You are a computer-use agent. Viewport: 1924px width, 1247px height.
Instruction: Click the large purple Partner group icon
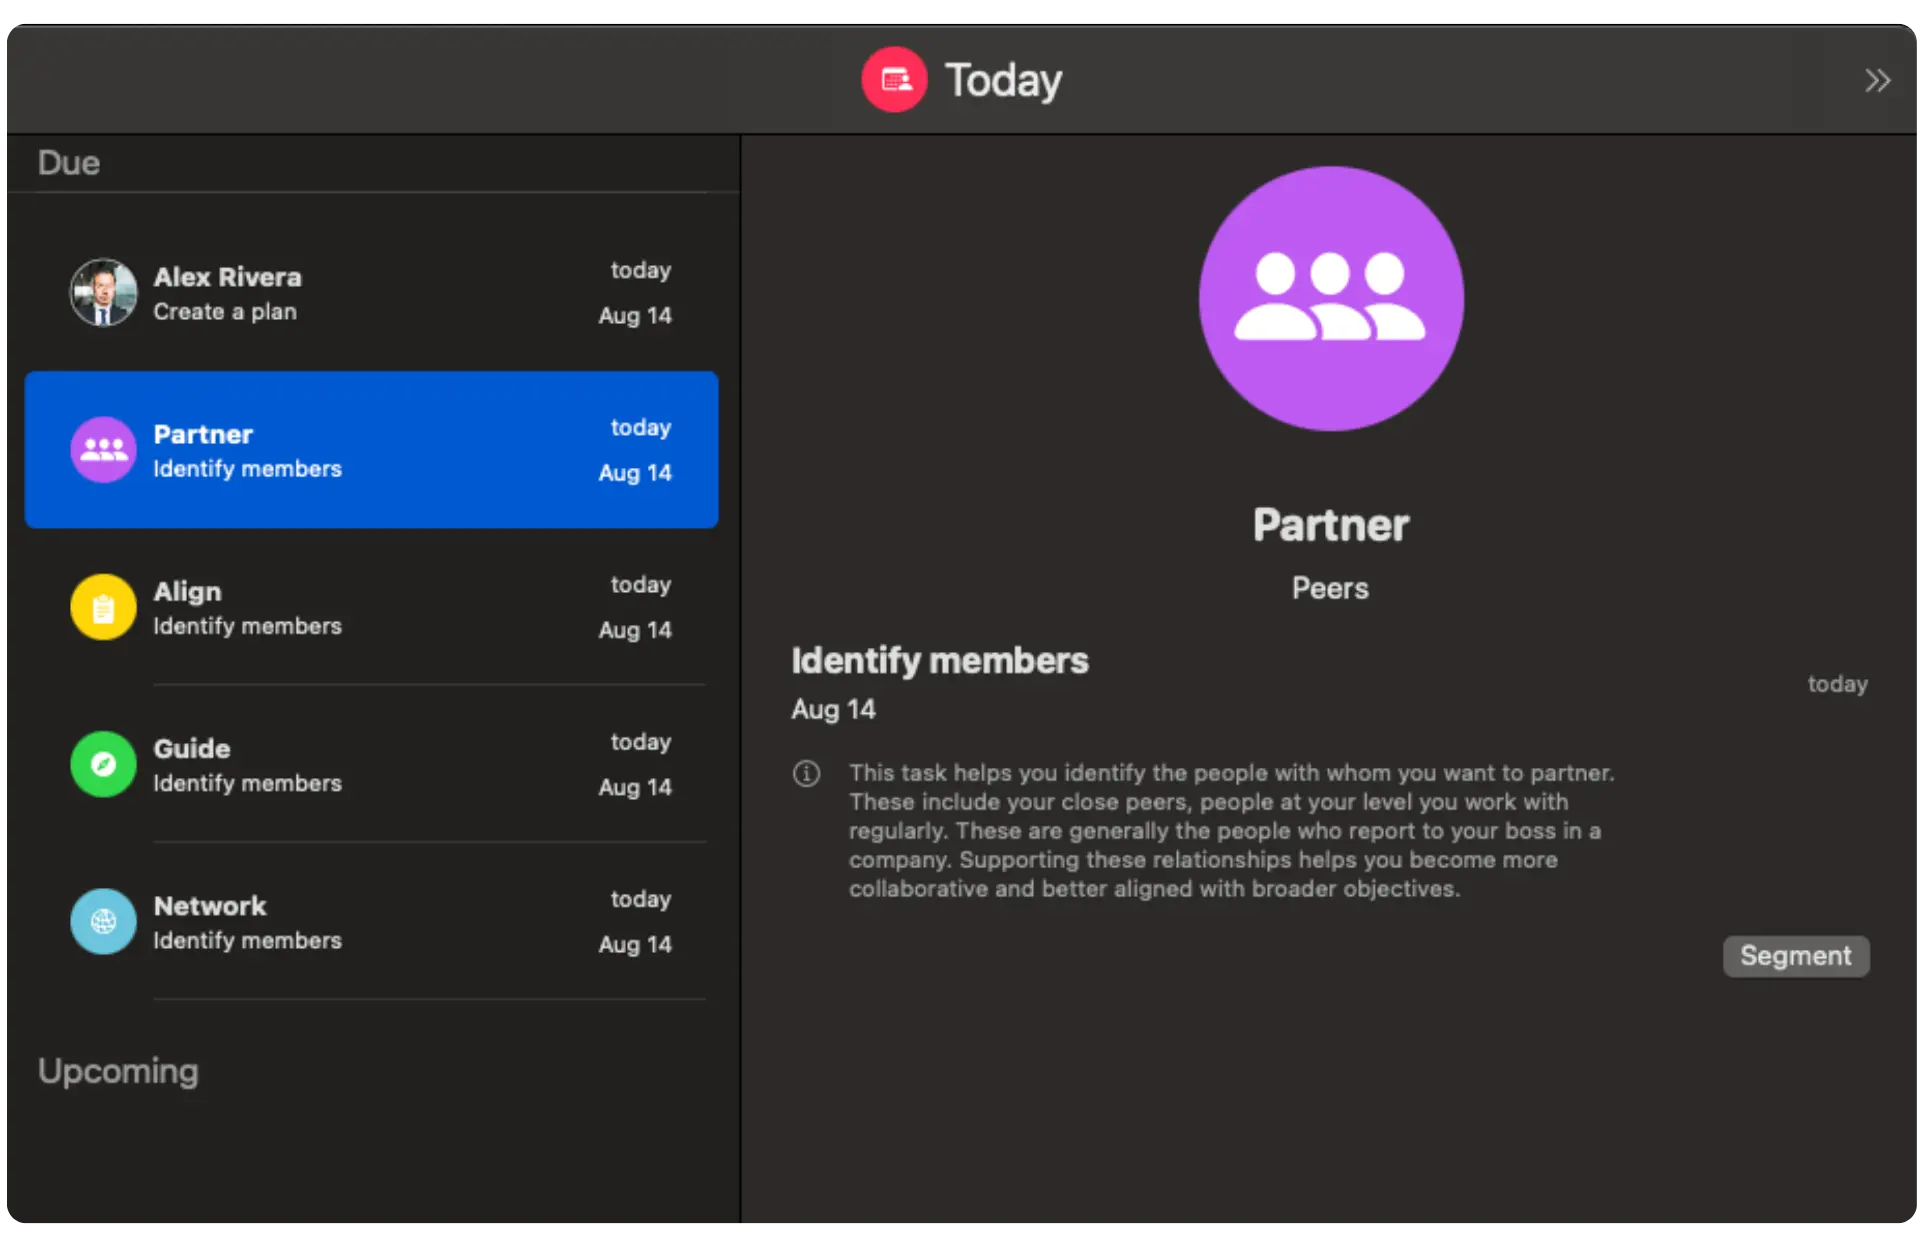(x=1331, y=299)
